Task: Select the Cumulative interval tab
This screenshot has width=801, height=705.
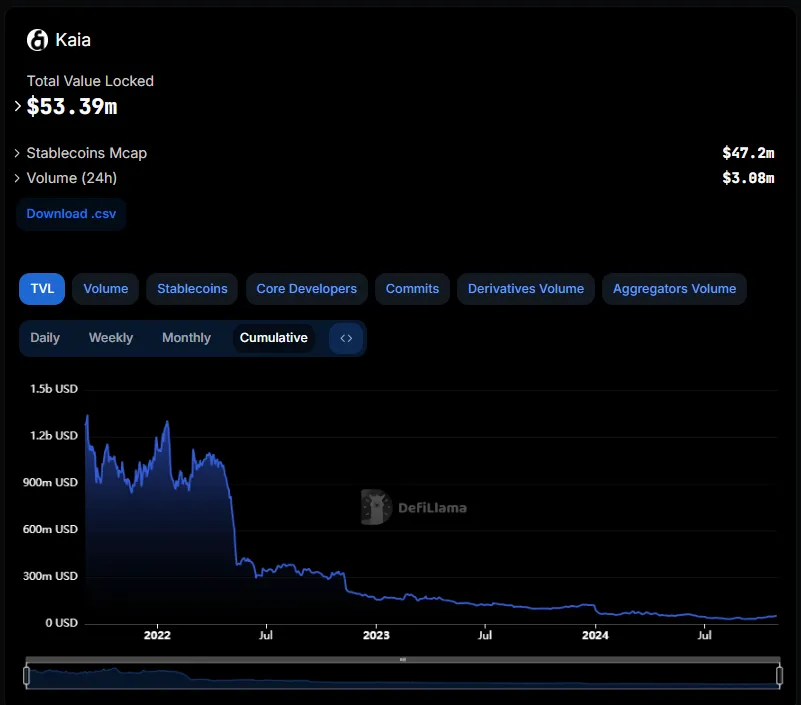Action: coord(273,338)
